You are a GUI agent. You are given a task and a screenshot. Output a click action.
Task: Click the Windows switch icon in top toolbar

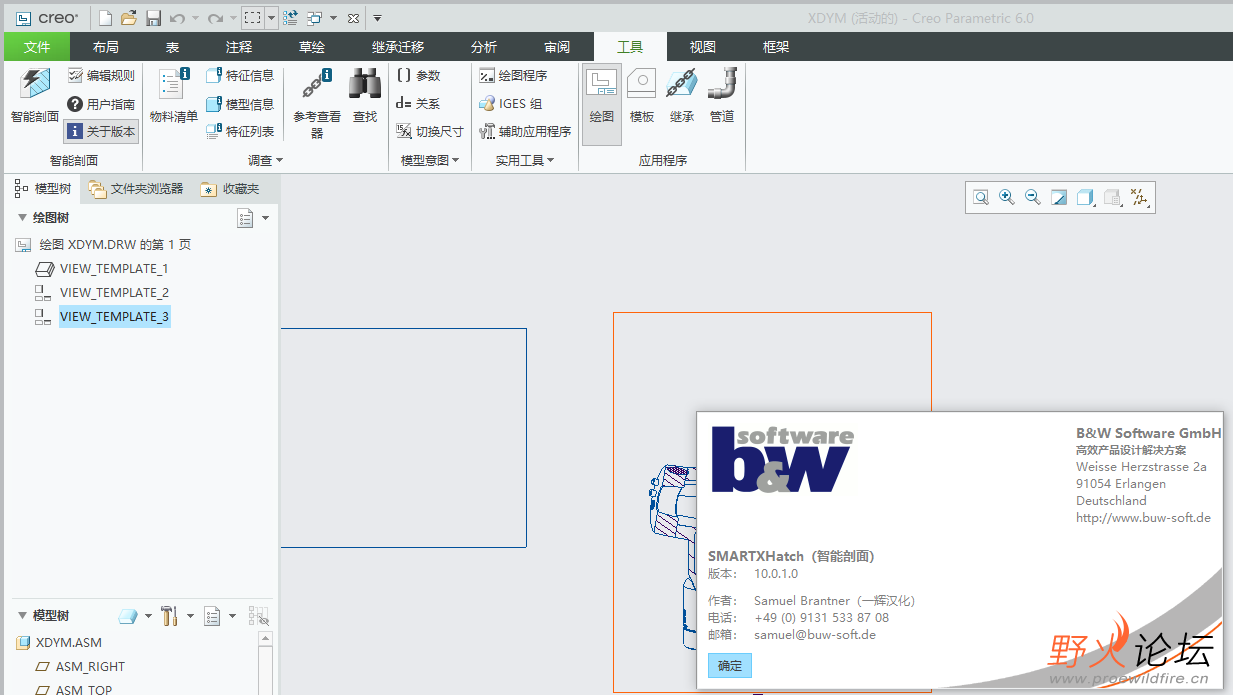point(315,18)
